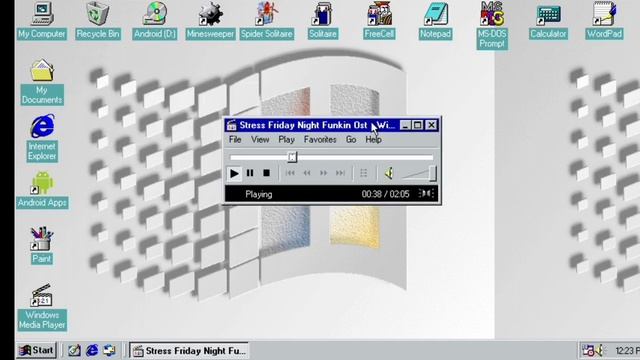640x360 pixels.
Task: Select the Android (D:) drive icon
Action: (155, 20)
